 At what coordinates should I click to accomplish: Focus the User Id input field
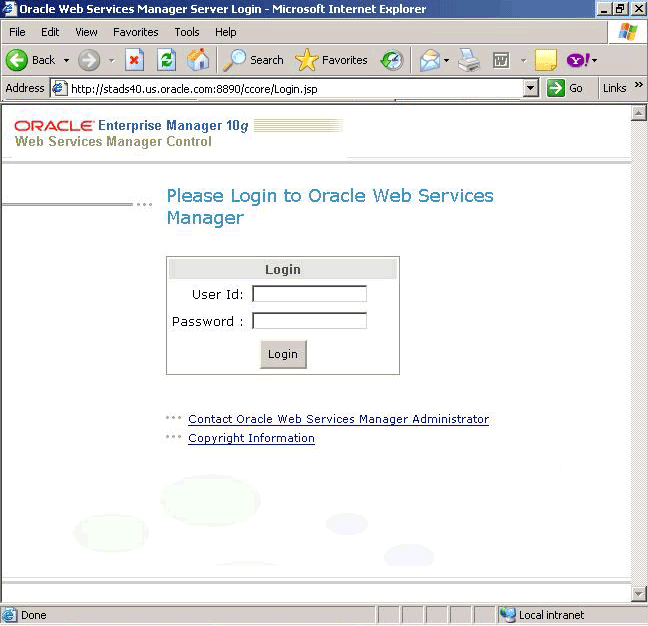(x=310, y=294)
